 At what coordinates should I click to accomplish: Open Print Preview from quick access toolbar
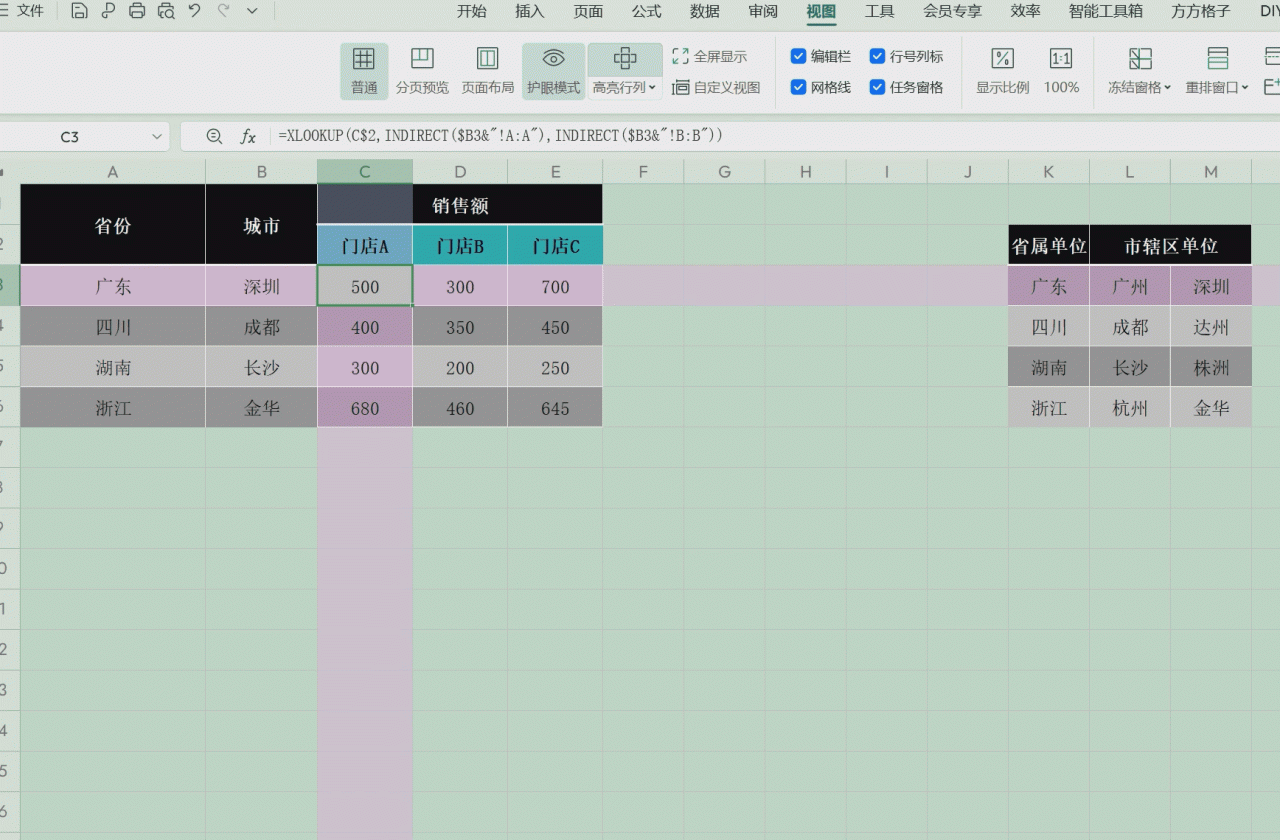click(x=166, y=11)
